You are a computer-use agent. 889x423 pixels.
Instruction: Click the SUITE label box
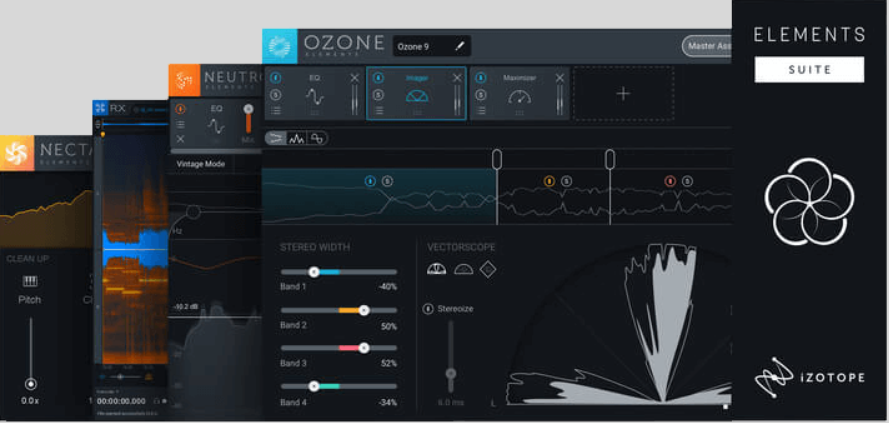[x=809, y=70]
